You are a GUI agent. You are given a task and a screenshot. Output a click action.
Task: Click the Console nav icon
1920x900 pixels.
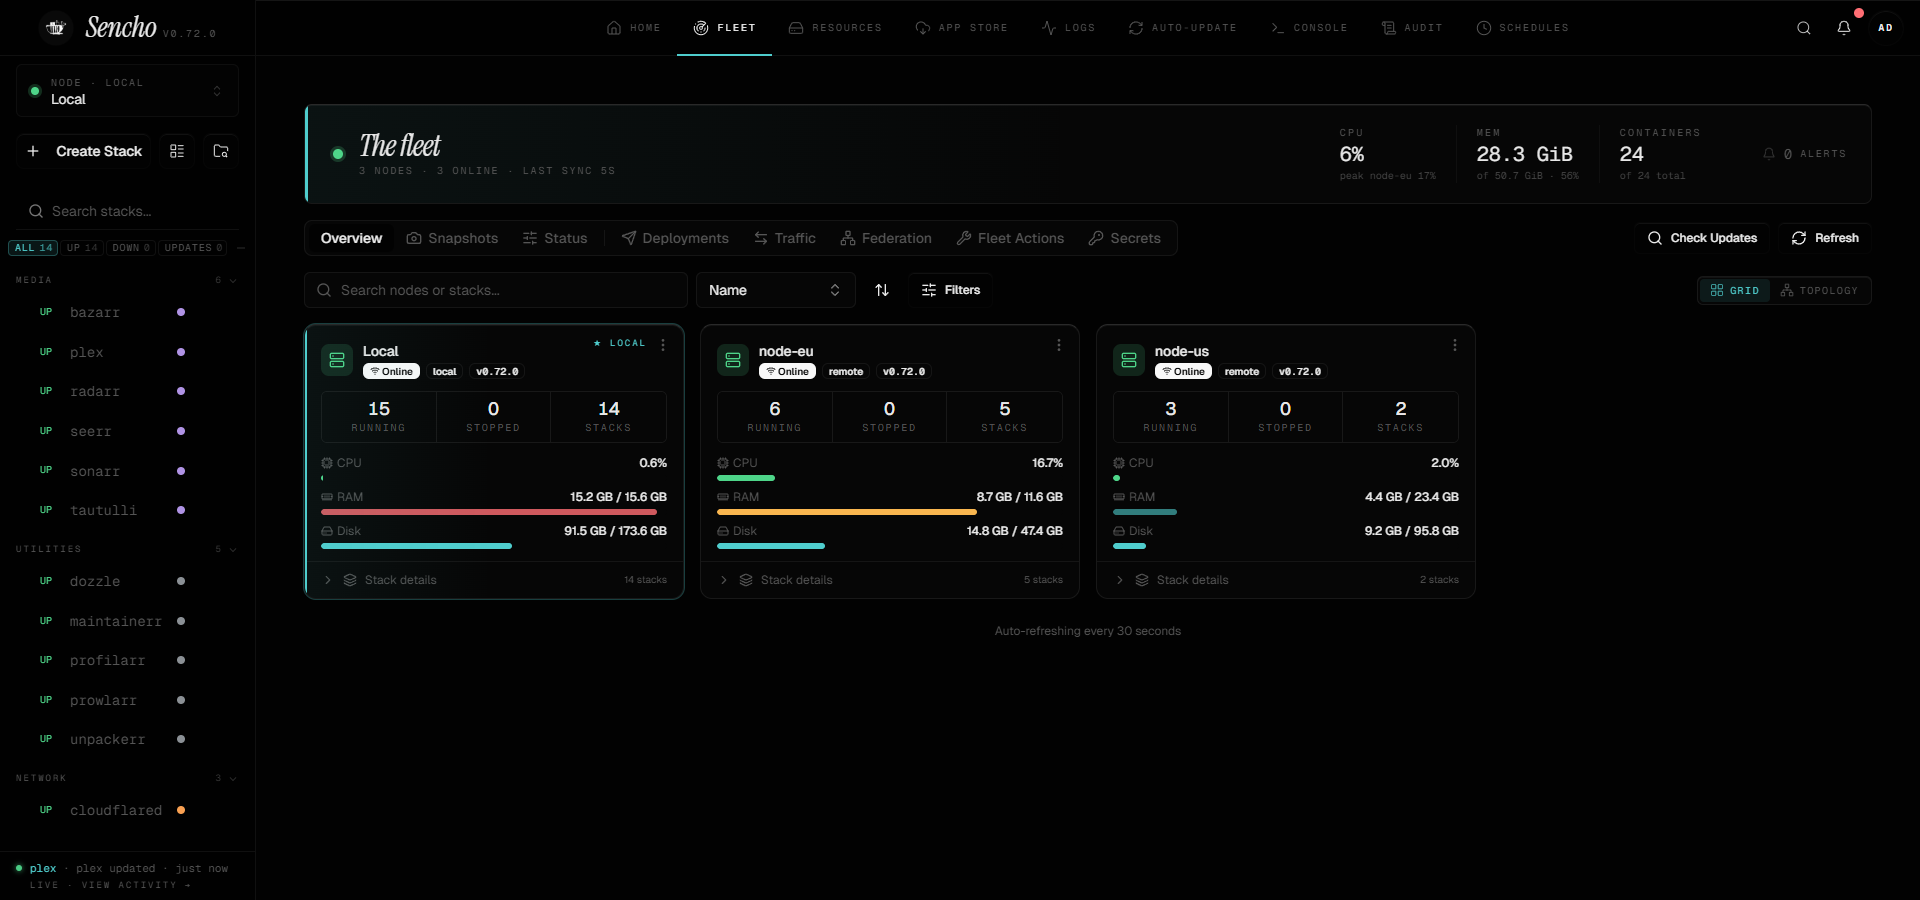pos(1277,28)
